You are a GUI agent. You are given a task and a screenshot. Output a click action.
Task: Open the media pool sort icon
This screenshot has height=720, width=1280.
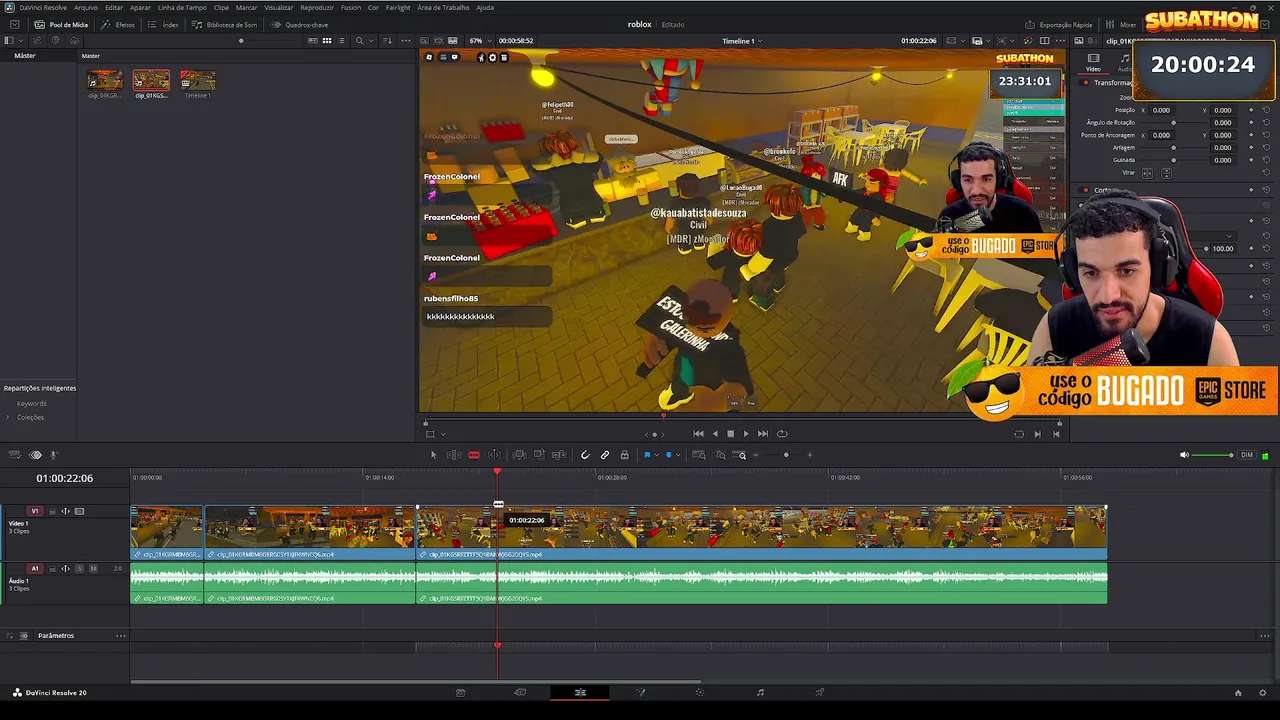tap(388, 41)
